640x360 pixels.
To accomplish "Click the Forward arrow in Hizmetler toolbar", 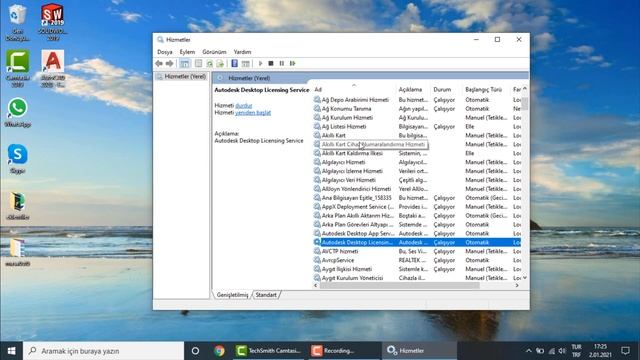I will tap(169, 63).
